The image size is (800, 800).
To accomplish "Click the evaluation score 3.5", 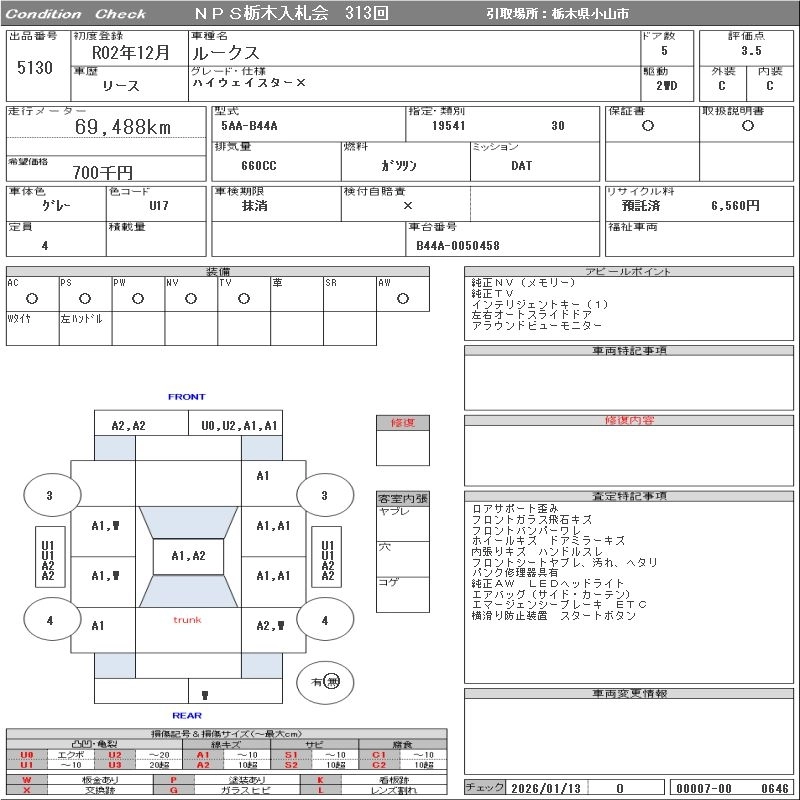I will point(752,51).
